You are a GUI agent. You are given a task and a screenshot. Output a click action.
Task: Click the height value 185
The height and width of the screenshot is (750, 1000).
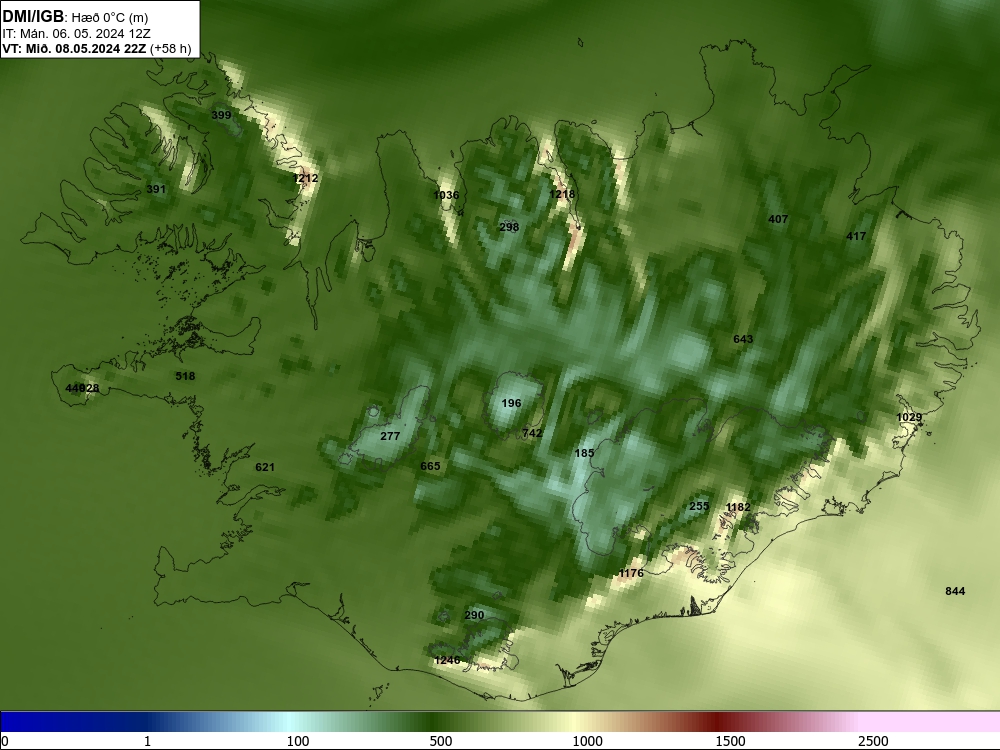tap(584, 453)
